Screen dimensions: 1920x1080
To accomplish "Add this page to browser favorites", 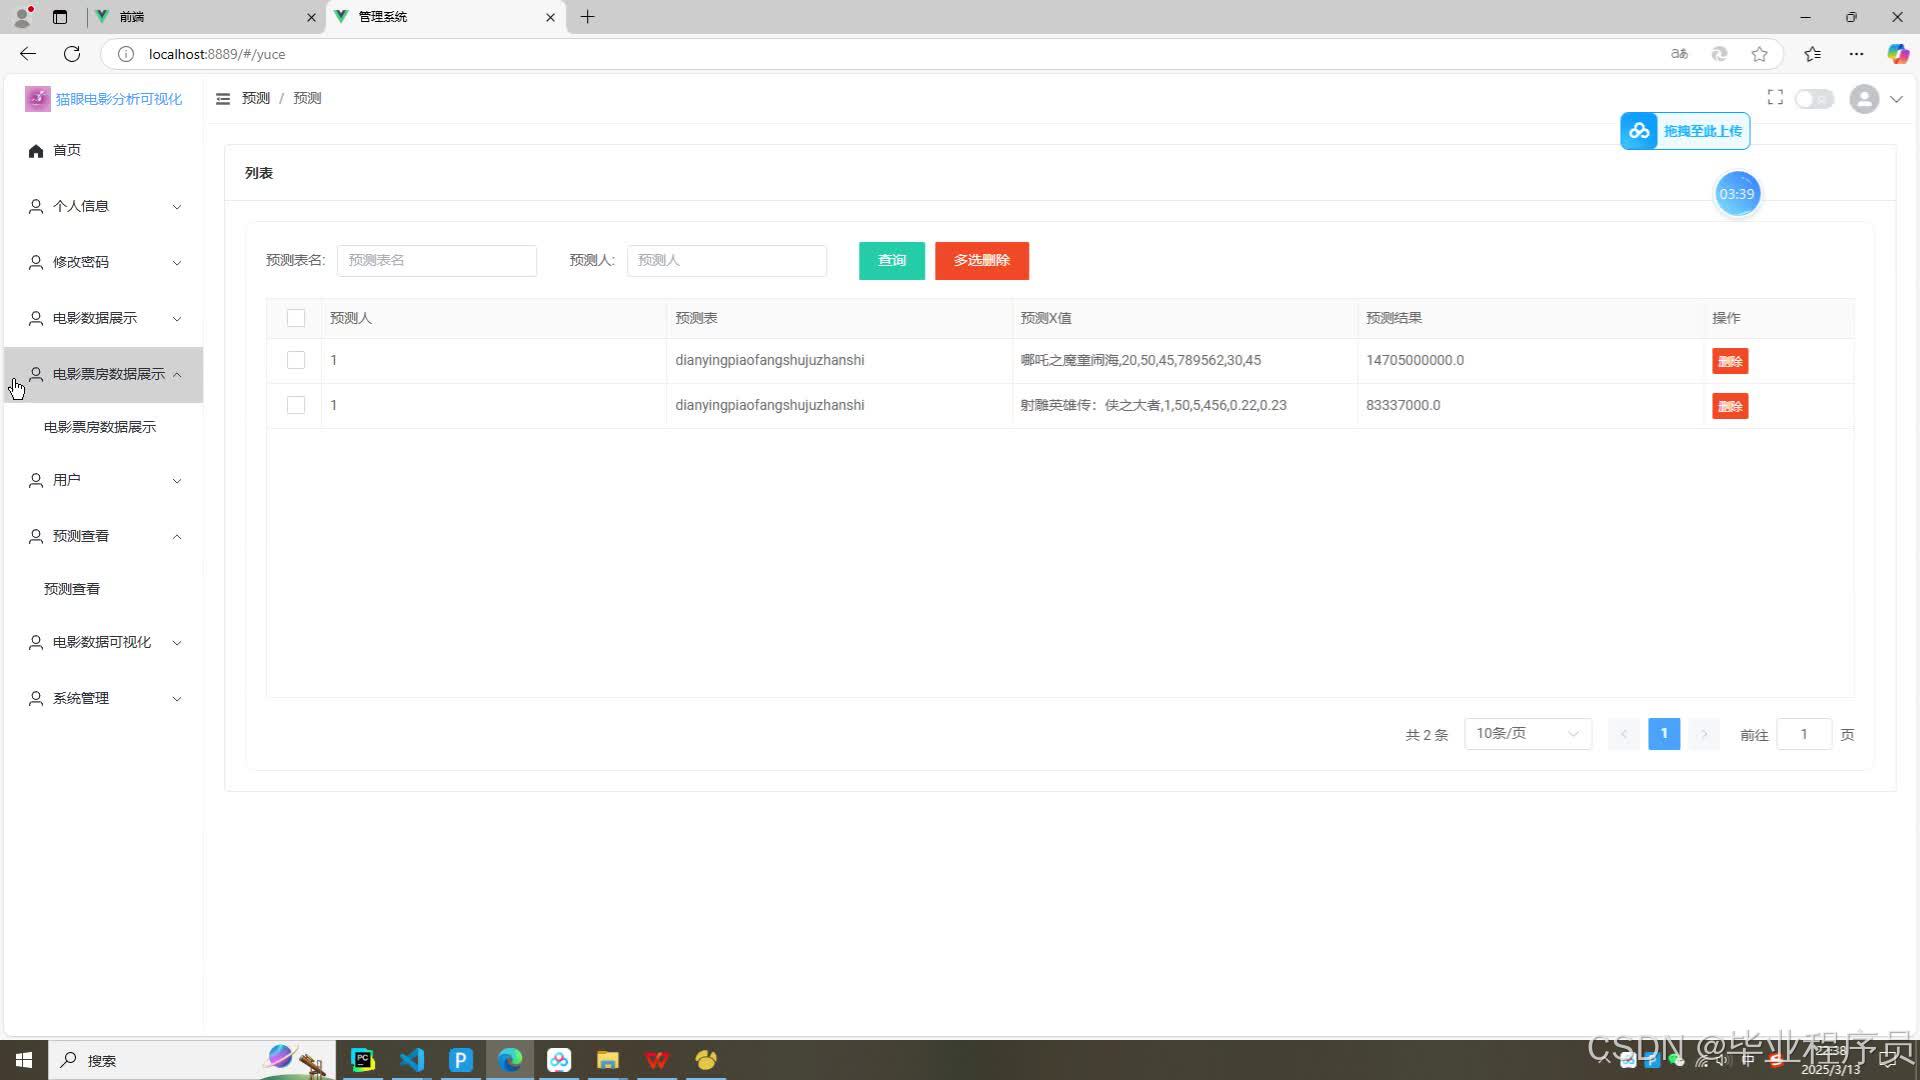I will (x=1760, y=54).
